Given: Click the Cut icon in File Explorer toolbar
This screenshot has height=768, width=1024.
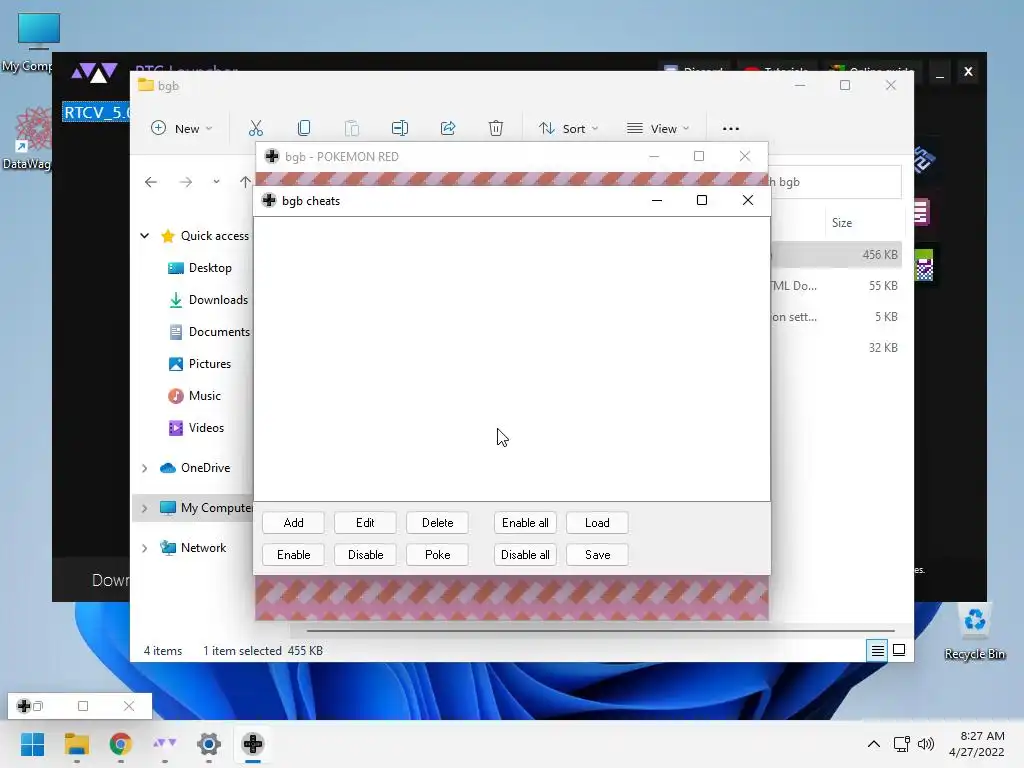Looking at the screenshot, I should pyautogui.click(x=255, y=128).
